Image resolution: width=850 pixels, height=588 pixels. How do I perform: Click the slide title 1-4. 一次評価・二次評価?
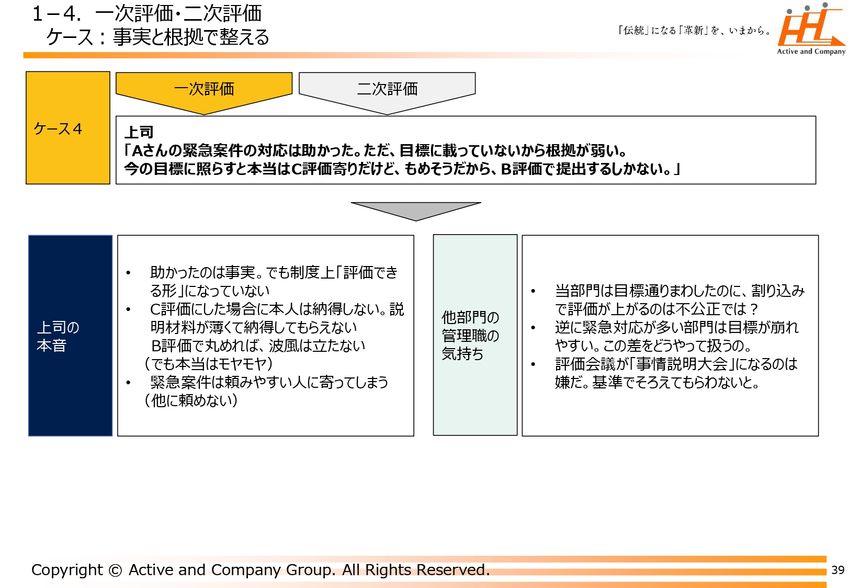(146, 13)
